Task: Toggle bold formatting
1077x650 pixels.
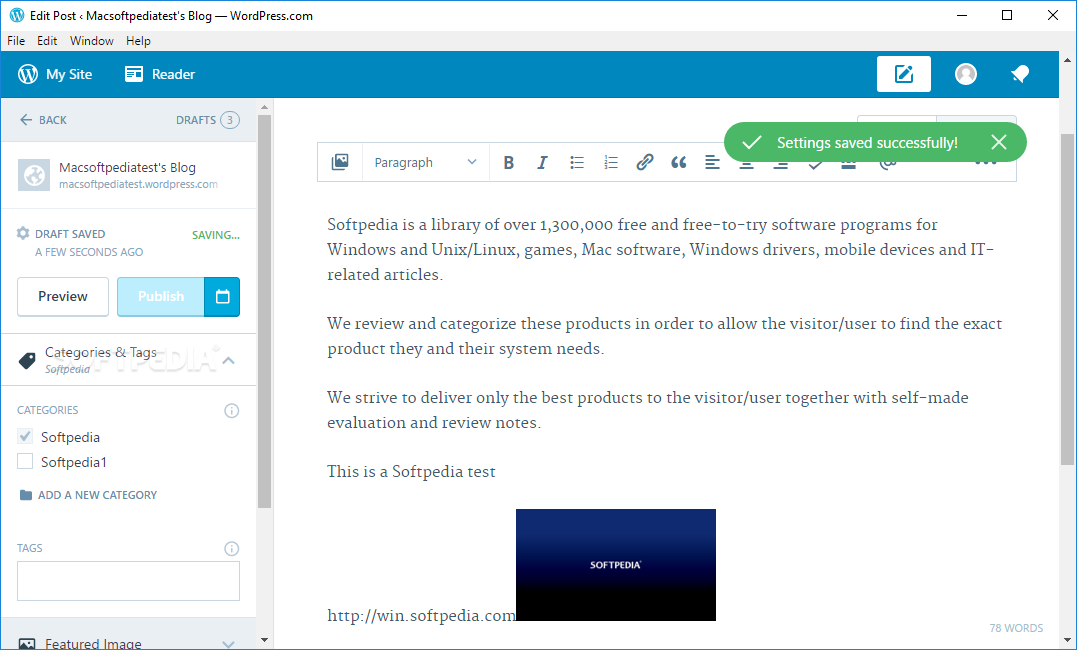Action: [508, 162]
